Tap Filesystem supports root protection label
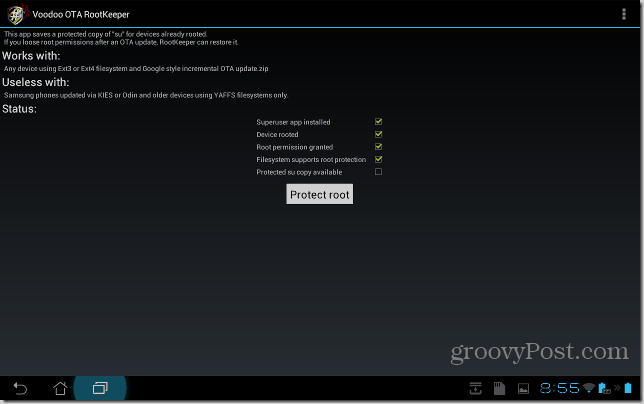Image resolution: width=644 pixels, height=404 pixels. point(311,159)
